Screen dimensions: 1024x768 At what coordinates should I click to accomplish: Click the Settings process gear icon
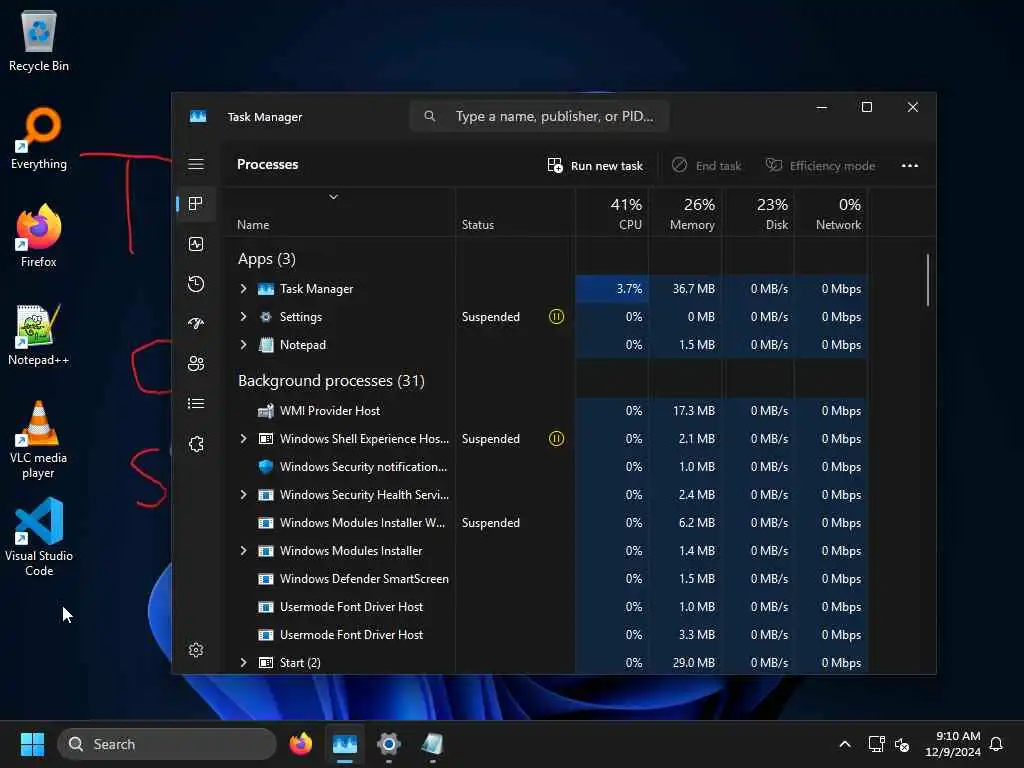click(266, 317)
